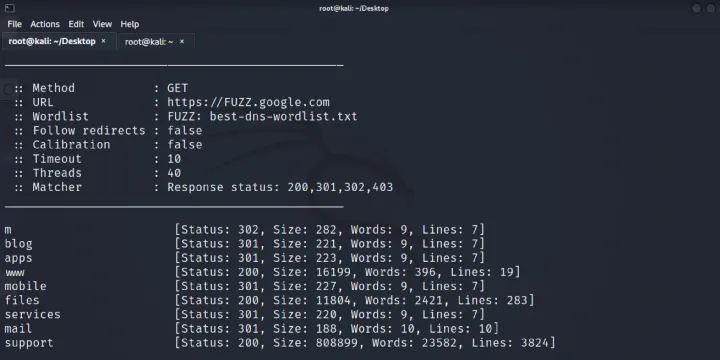Image resolution: width=720 pixels, height=360 pixels.
Task: Click the result row support
Action: tap(280, 343)
